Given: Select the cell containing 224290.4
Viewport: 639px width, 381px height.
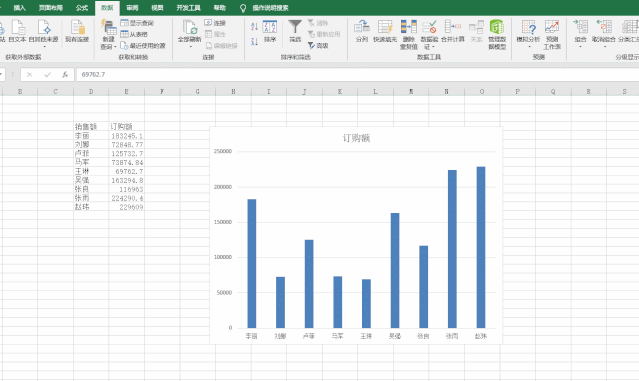Looking at the screenshot, I should tap(127, 198).
